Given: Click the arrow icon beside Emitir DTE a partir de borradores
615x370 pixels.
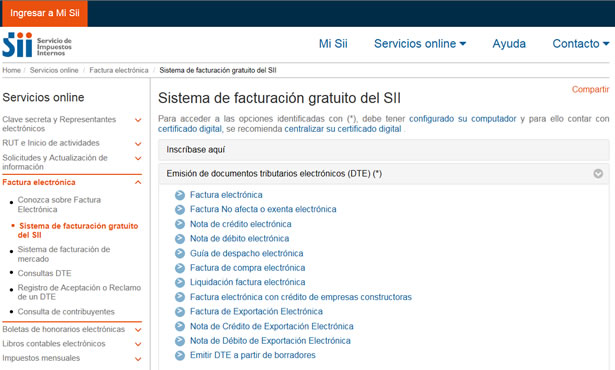Looking at the screenshot, I should tap(180, 355).
